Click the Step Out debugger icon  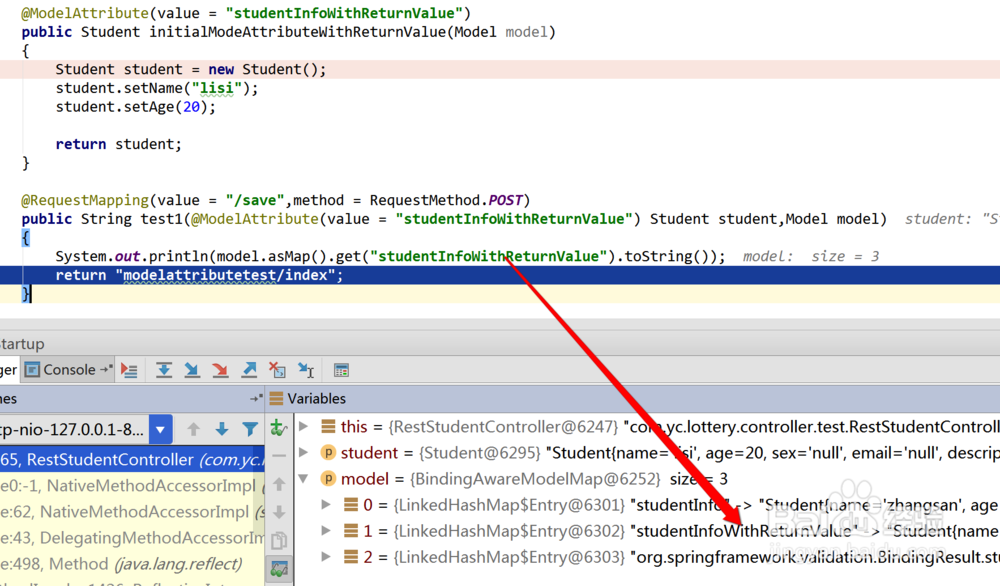[249, 370]
